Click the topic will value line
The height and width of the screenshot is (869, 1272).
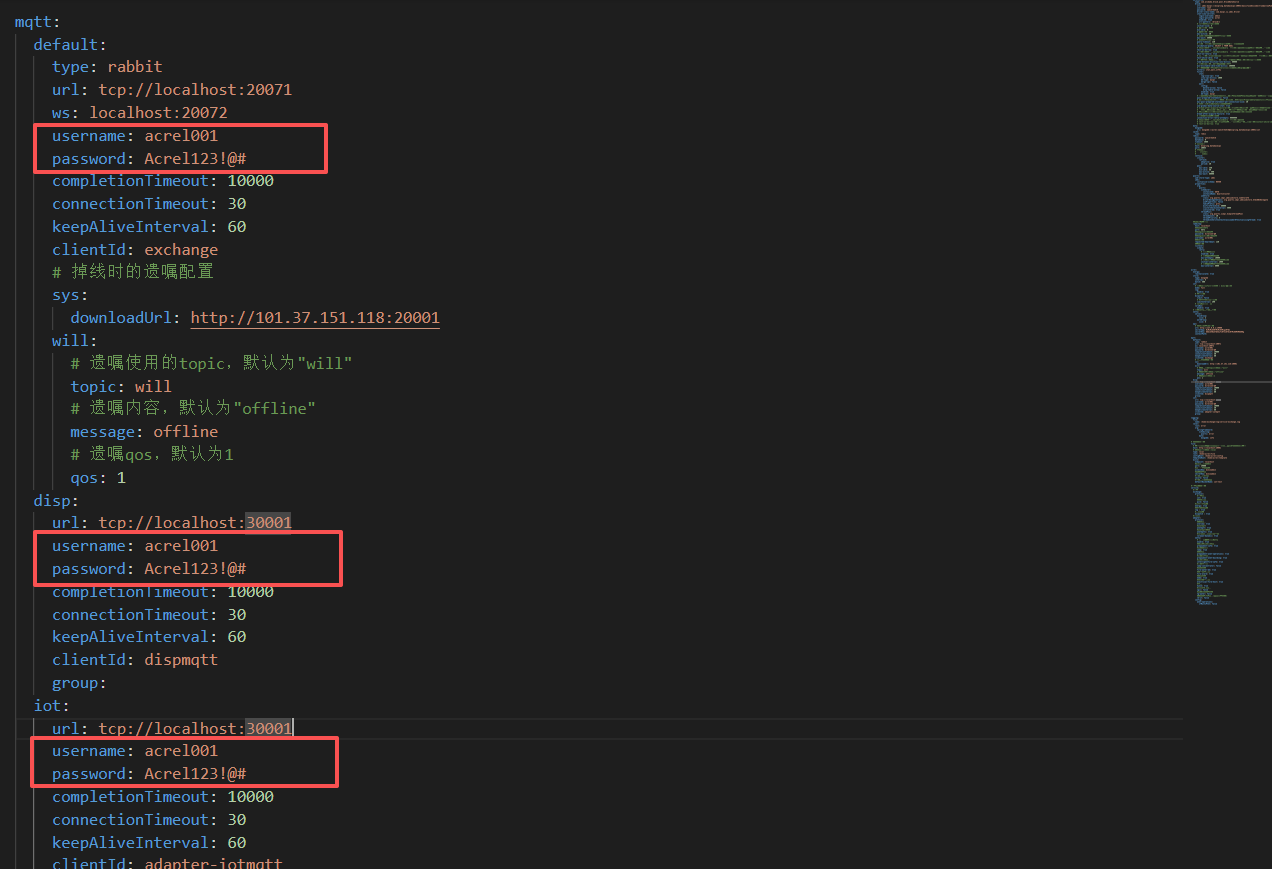pos(152,386)
